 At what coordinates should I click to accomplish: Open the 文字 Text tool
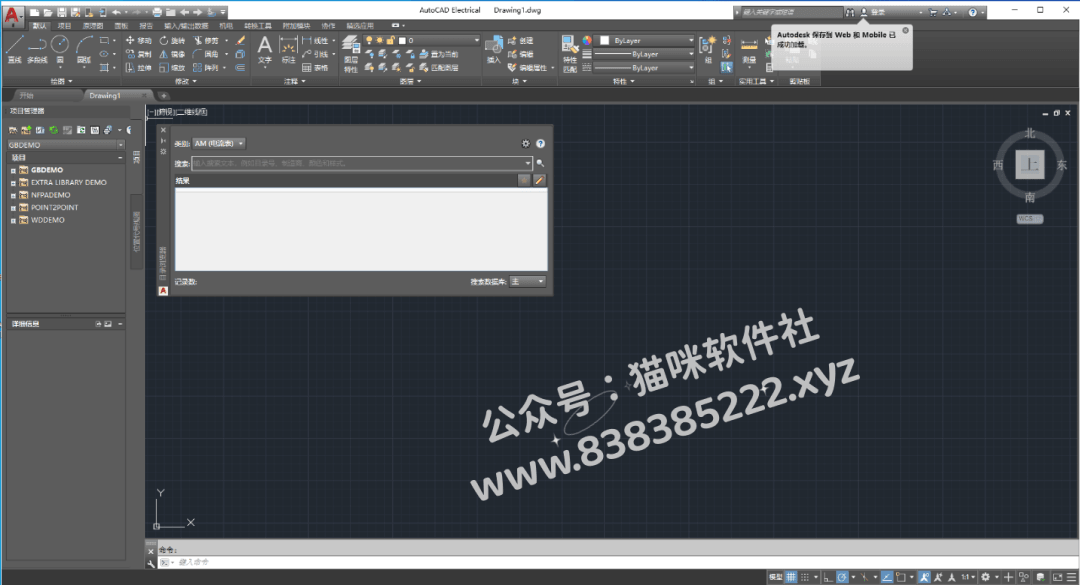click(264, 50)
